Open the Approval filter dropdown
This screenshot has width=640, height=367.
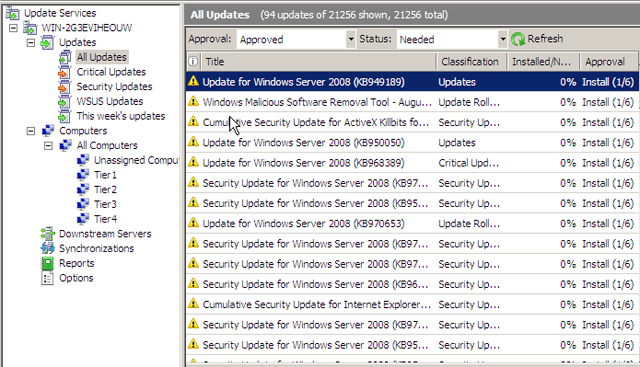[351, 39]
